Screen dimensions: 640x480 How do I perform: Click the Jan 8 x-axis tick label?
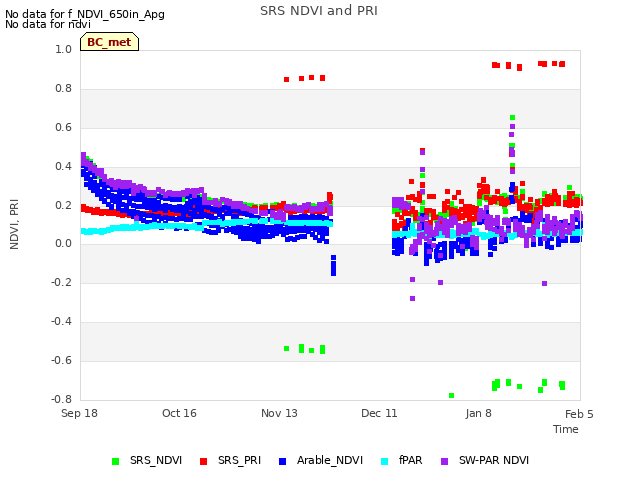pos(478,413)
